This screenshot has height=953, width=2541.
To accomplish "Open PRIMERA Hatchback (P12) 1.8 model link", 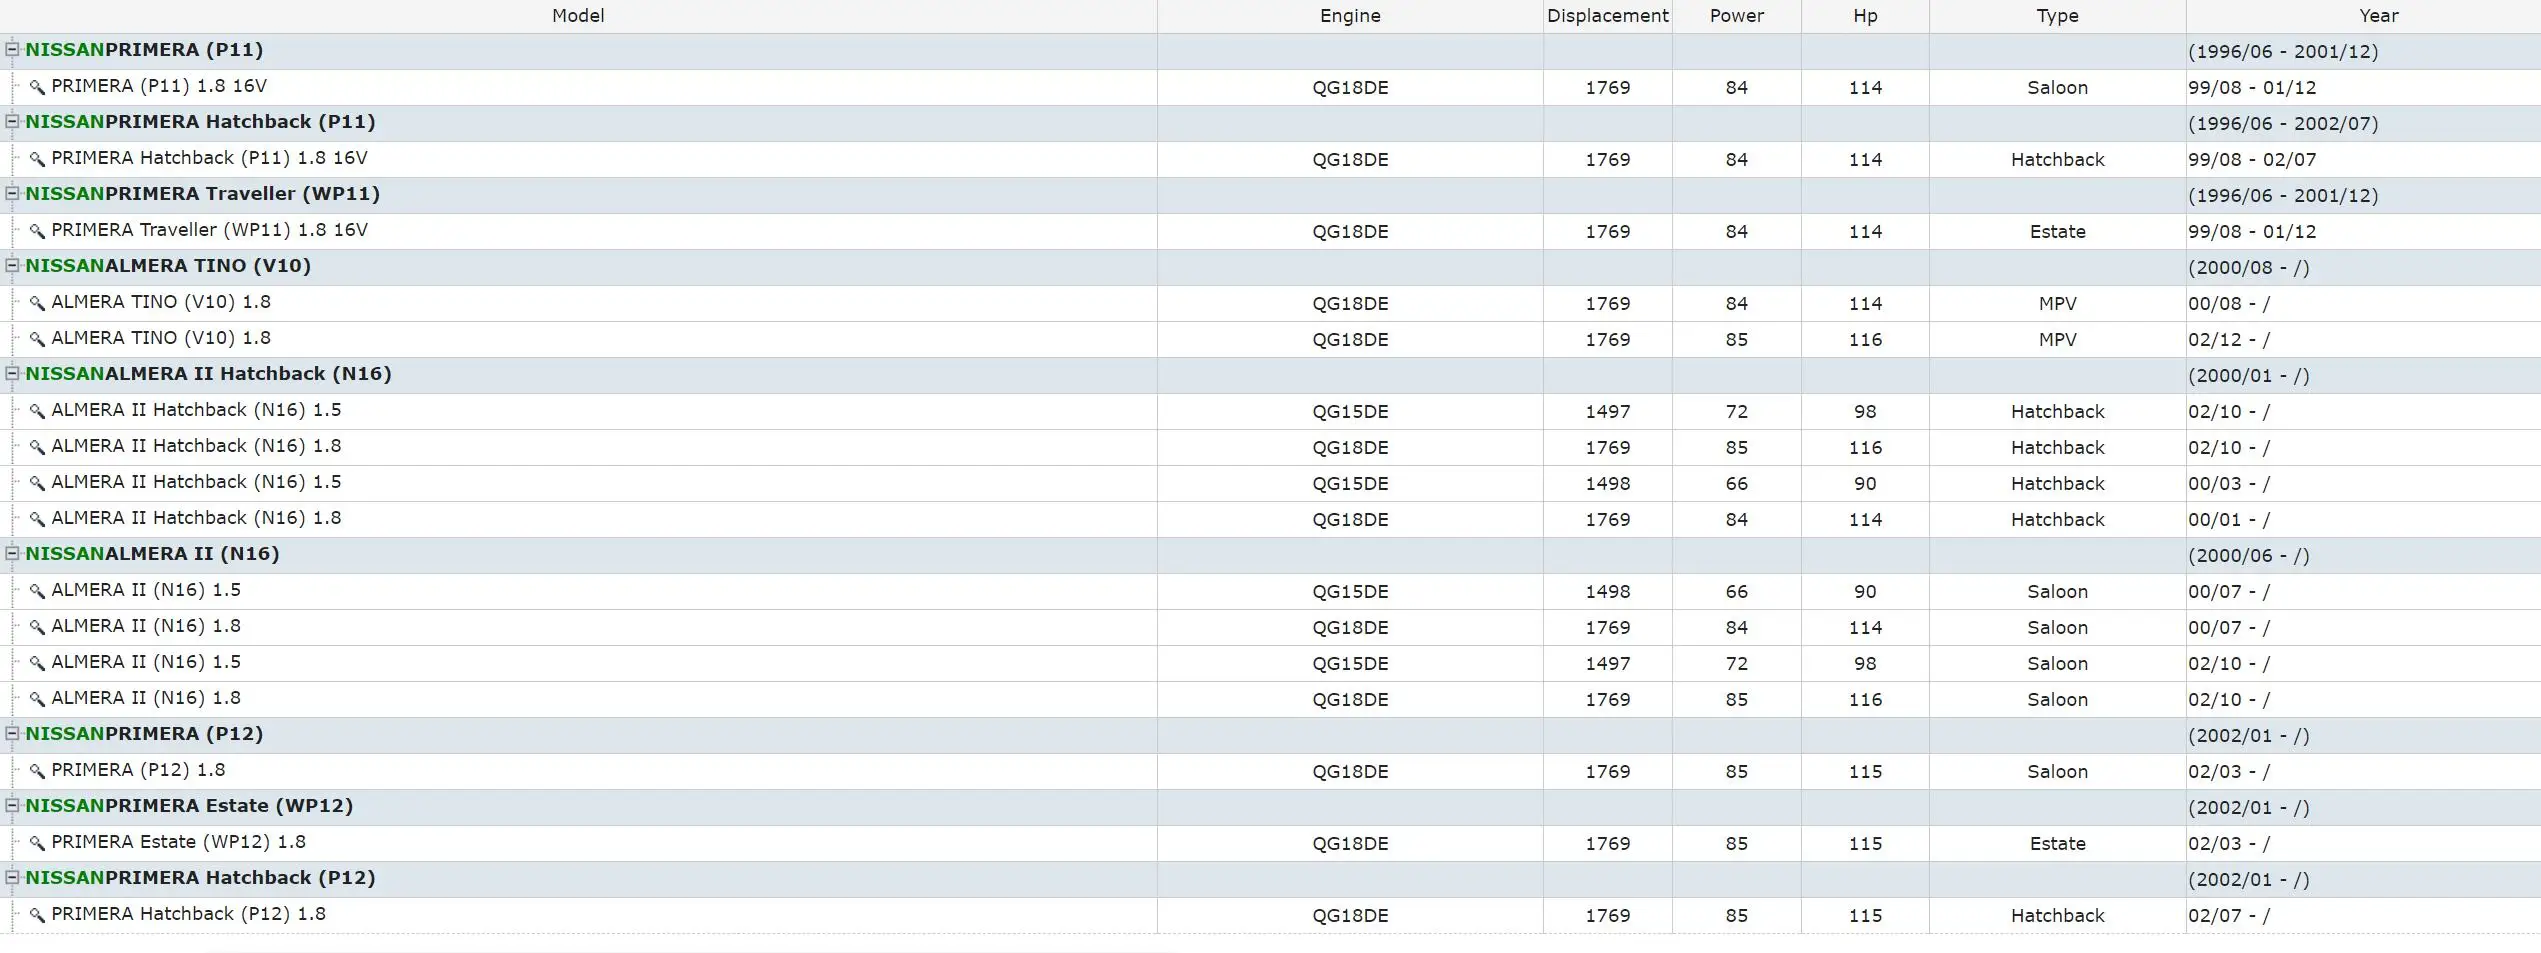I will 188,914.
